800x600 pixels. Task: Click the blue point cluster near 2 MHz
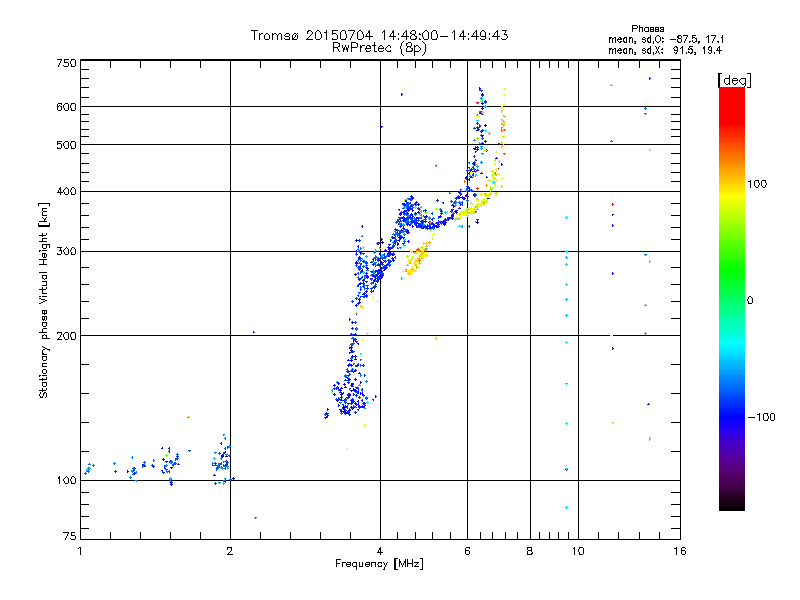[222, 461]
